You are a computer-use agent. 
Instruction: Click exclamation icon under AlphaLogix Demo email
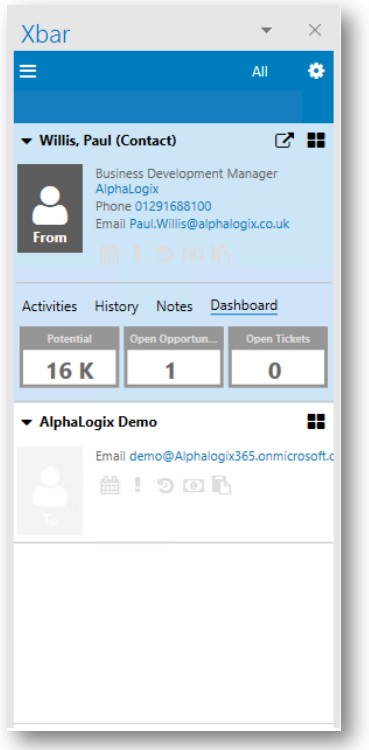[x=137, y=485]
